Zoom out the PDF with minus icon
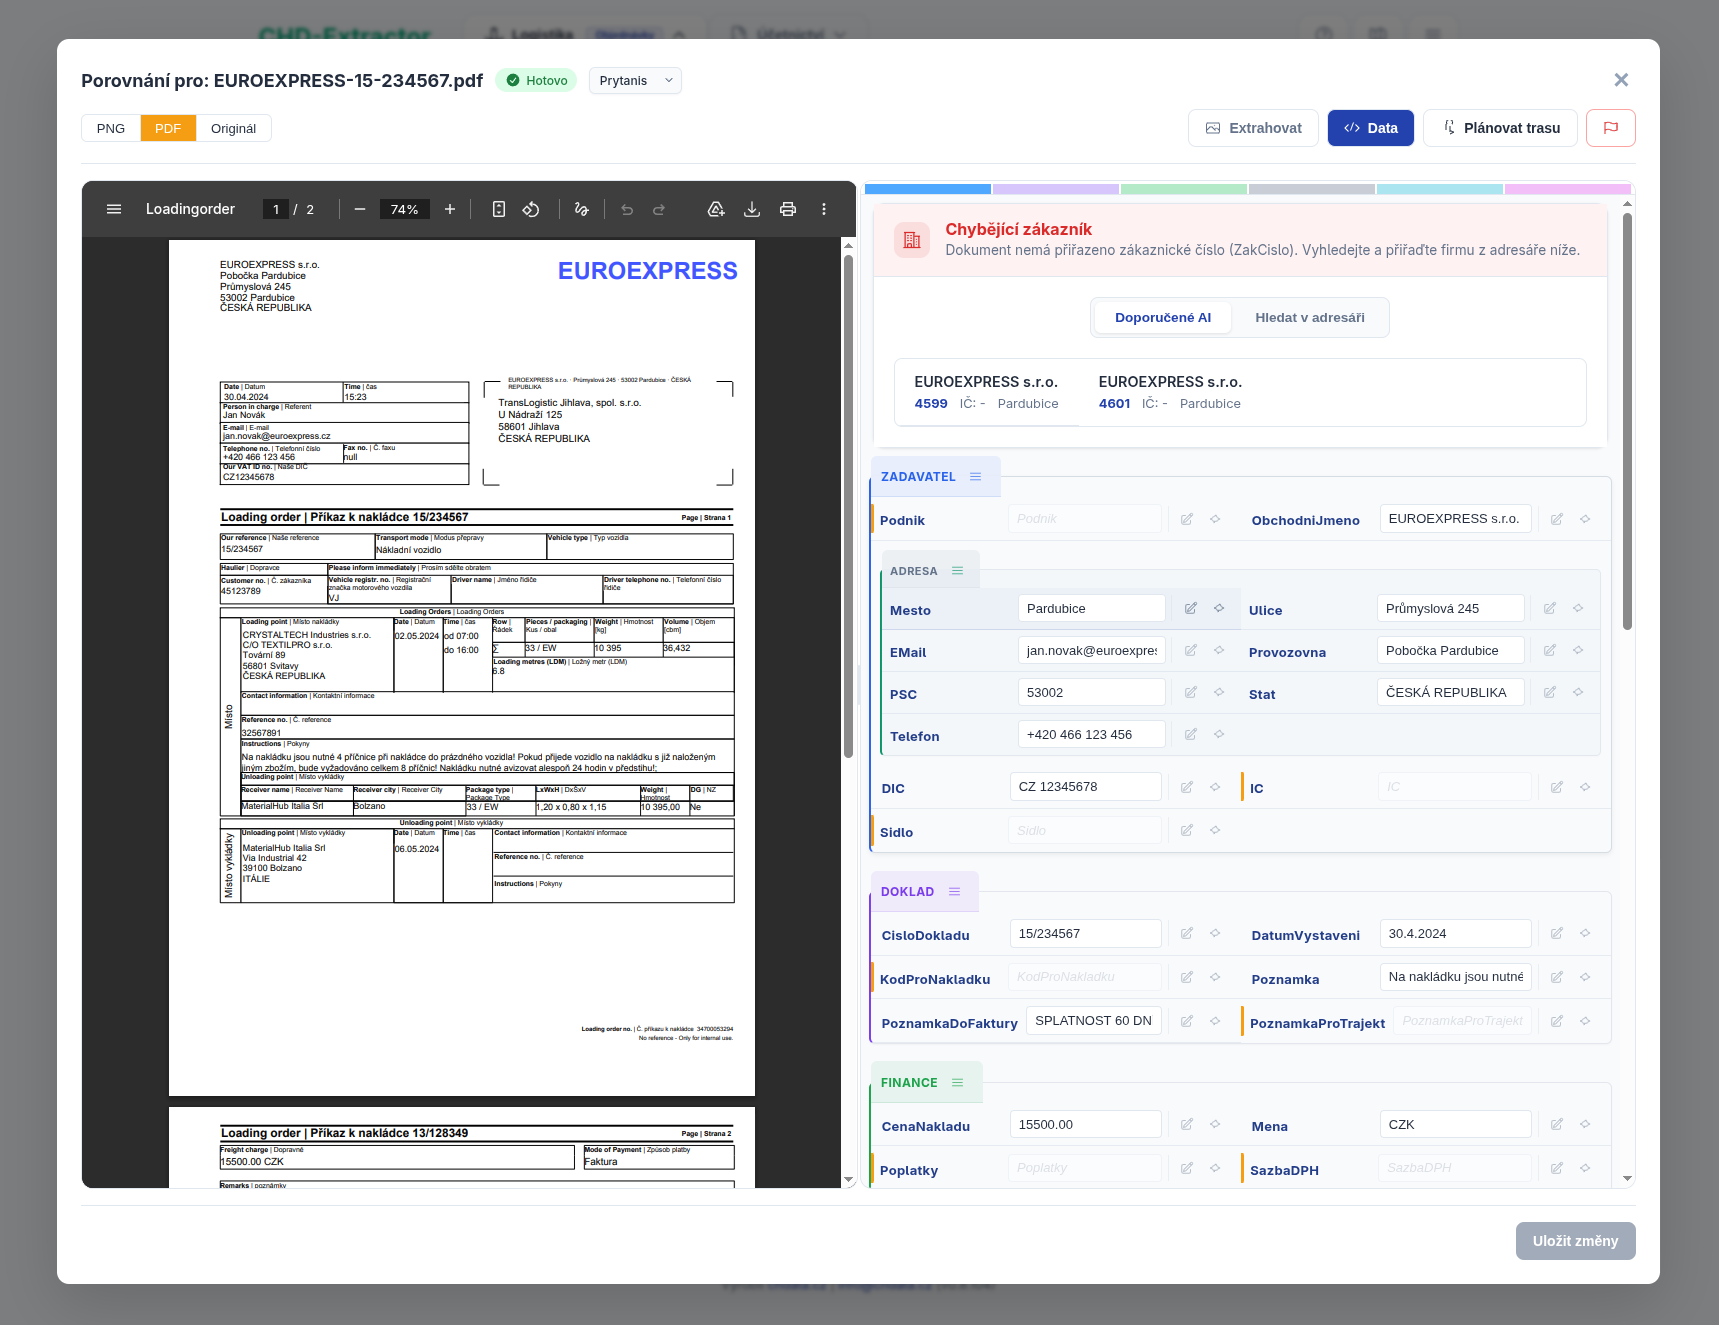Image resolution: width=1719 pixels, height=1325 pixels. [x=360, y=209]
